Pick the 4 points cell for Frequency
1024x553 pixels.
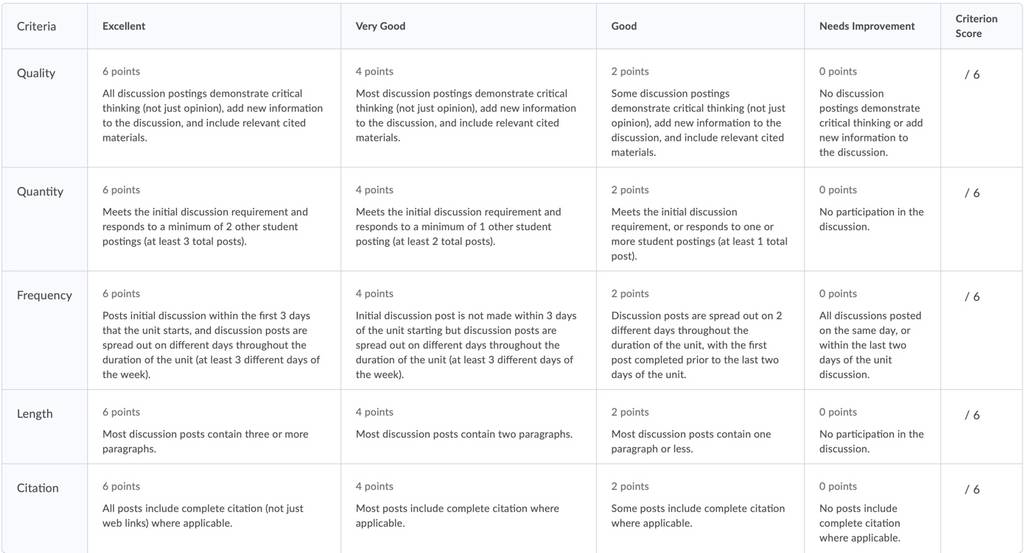tap(468, 331)
